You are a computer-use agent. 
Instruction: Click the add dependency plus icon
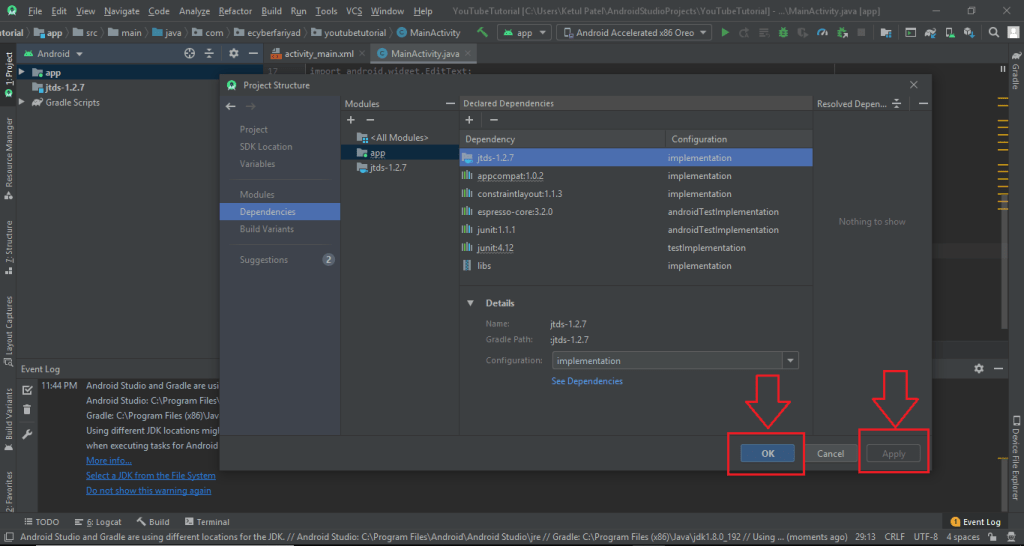468,120
